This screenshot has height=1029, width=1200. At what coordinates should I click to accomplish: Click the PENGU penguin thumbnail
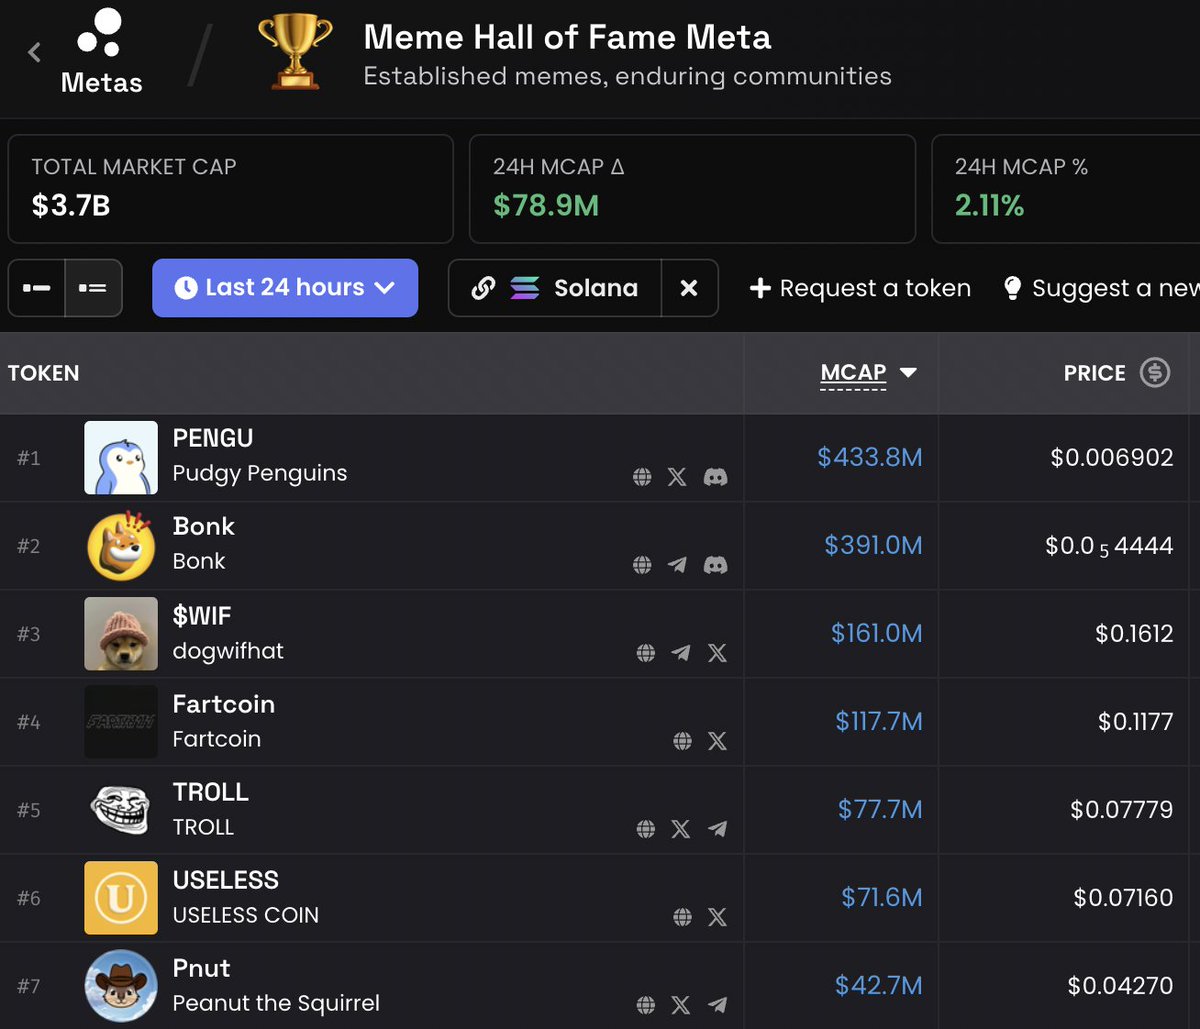[121, 458]
